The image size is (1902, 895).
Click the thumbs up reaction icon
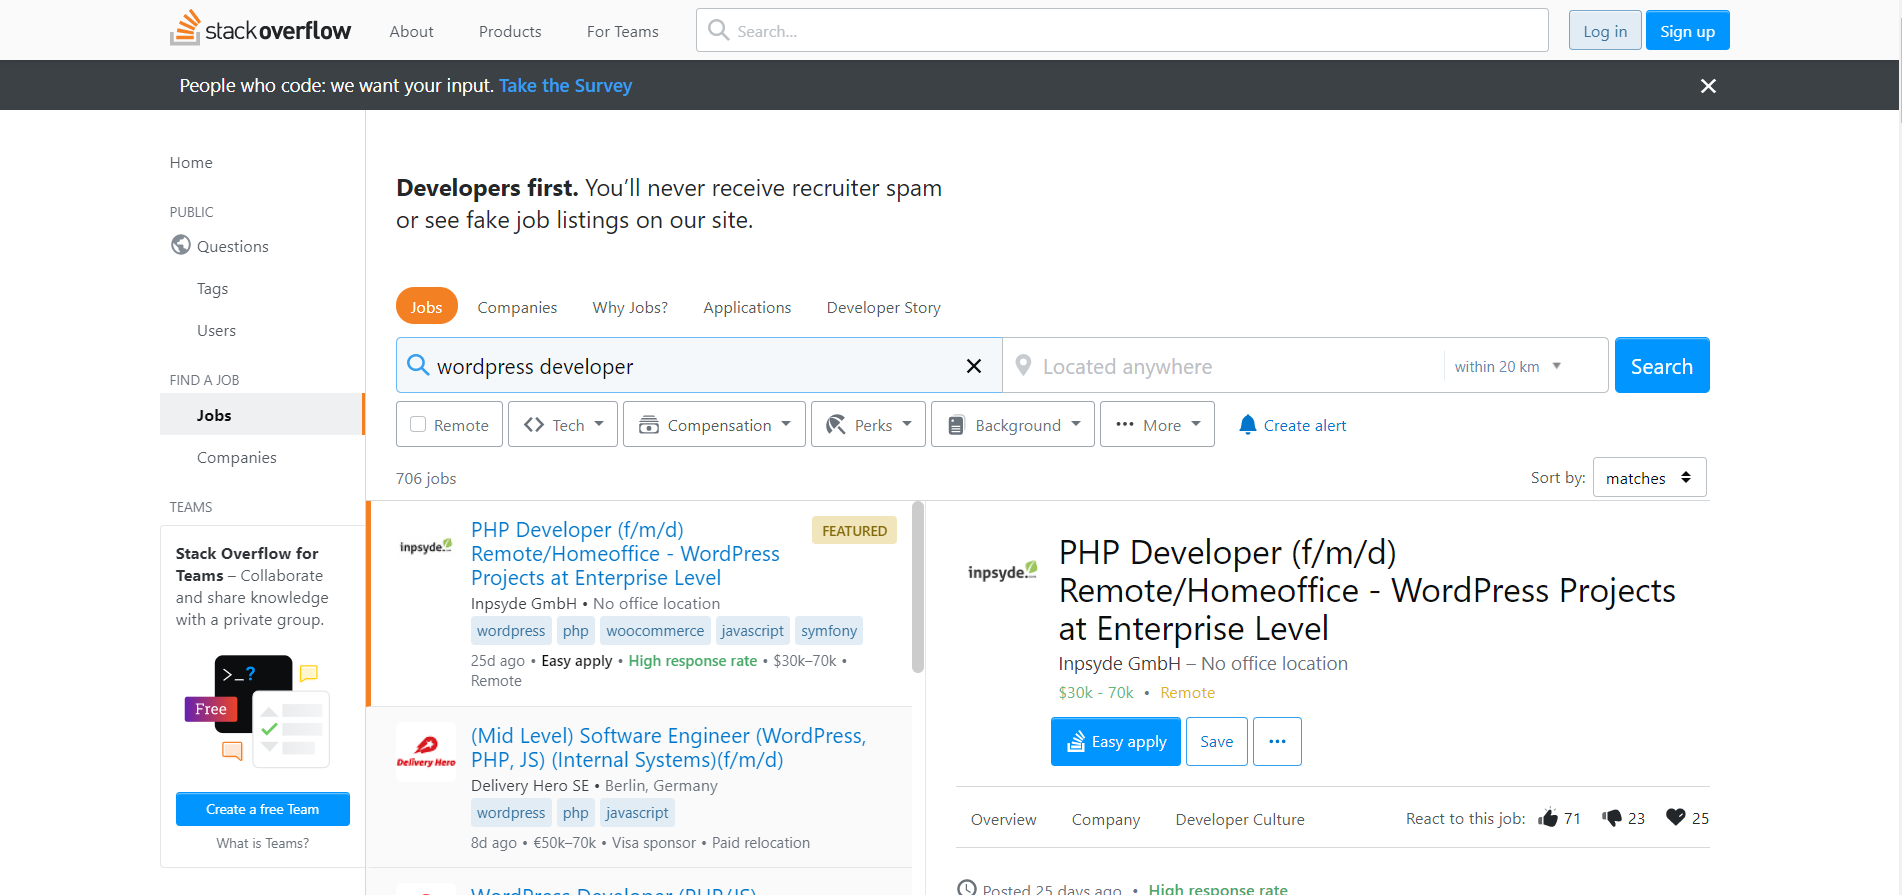pos(1549,818)
